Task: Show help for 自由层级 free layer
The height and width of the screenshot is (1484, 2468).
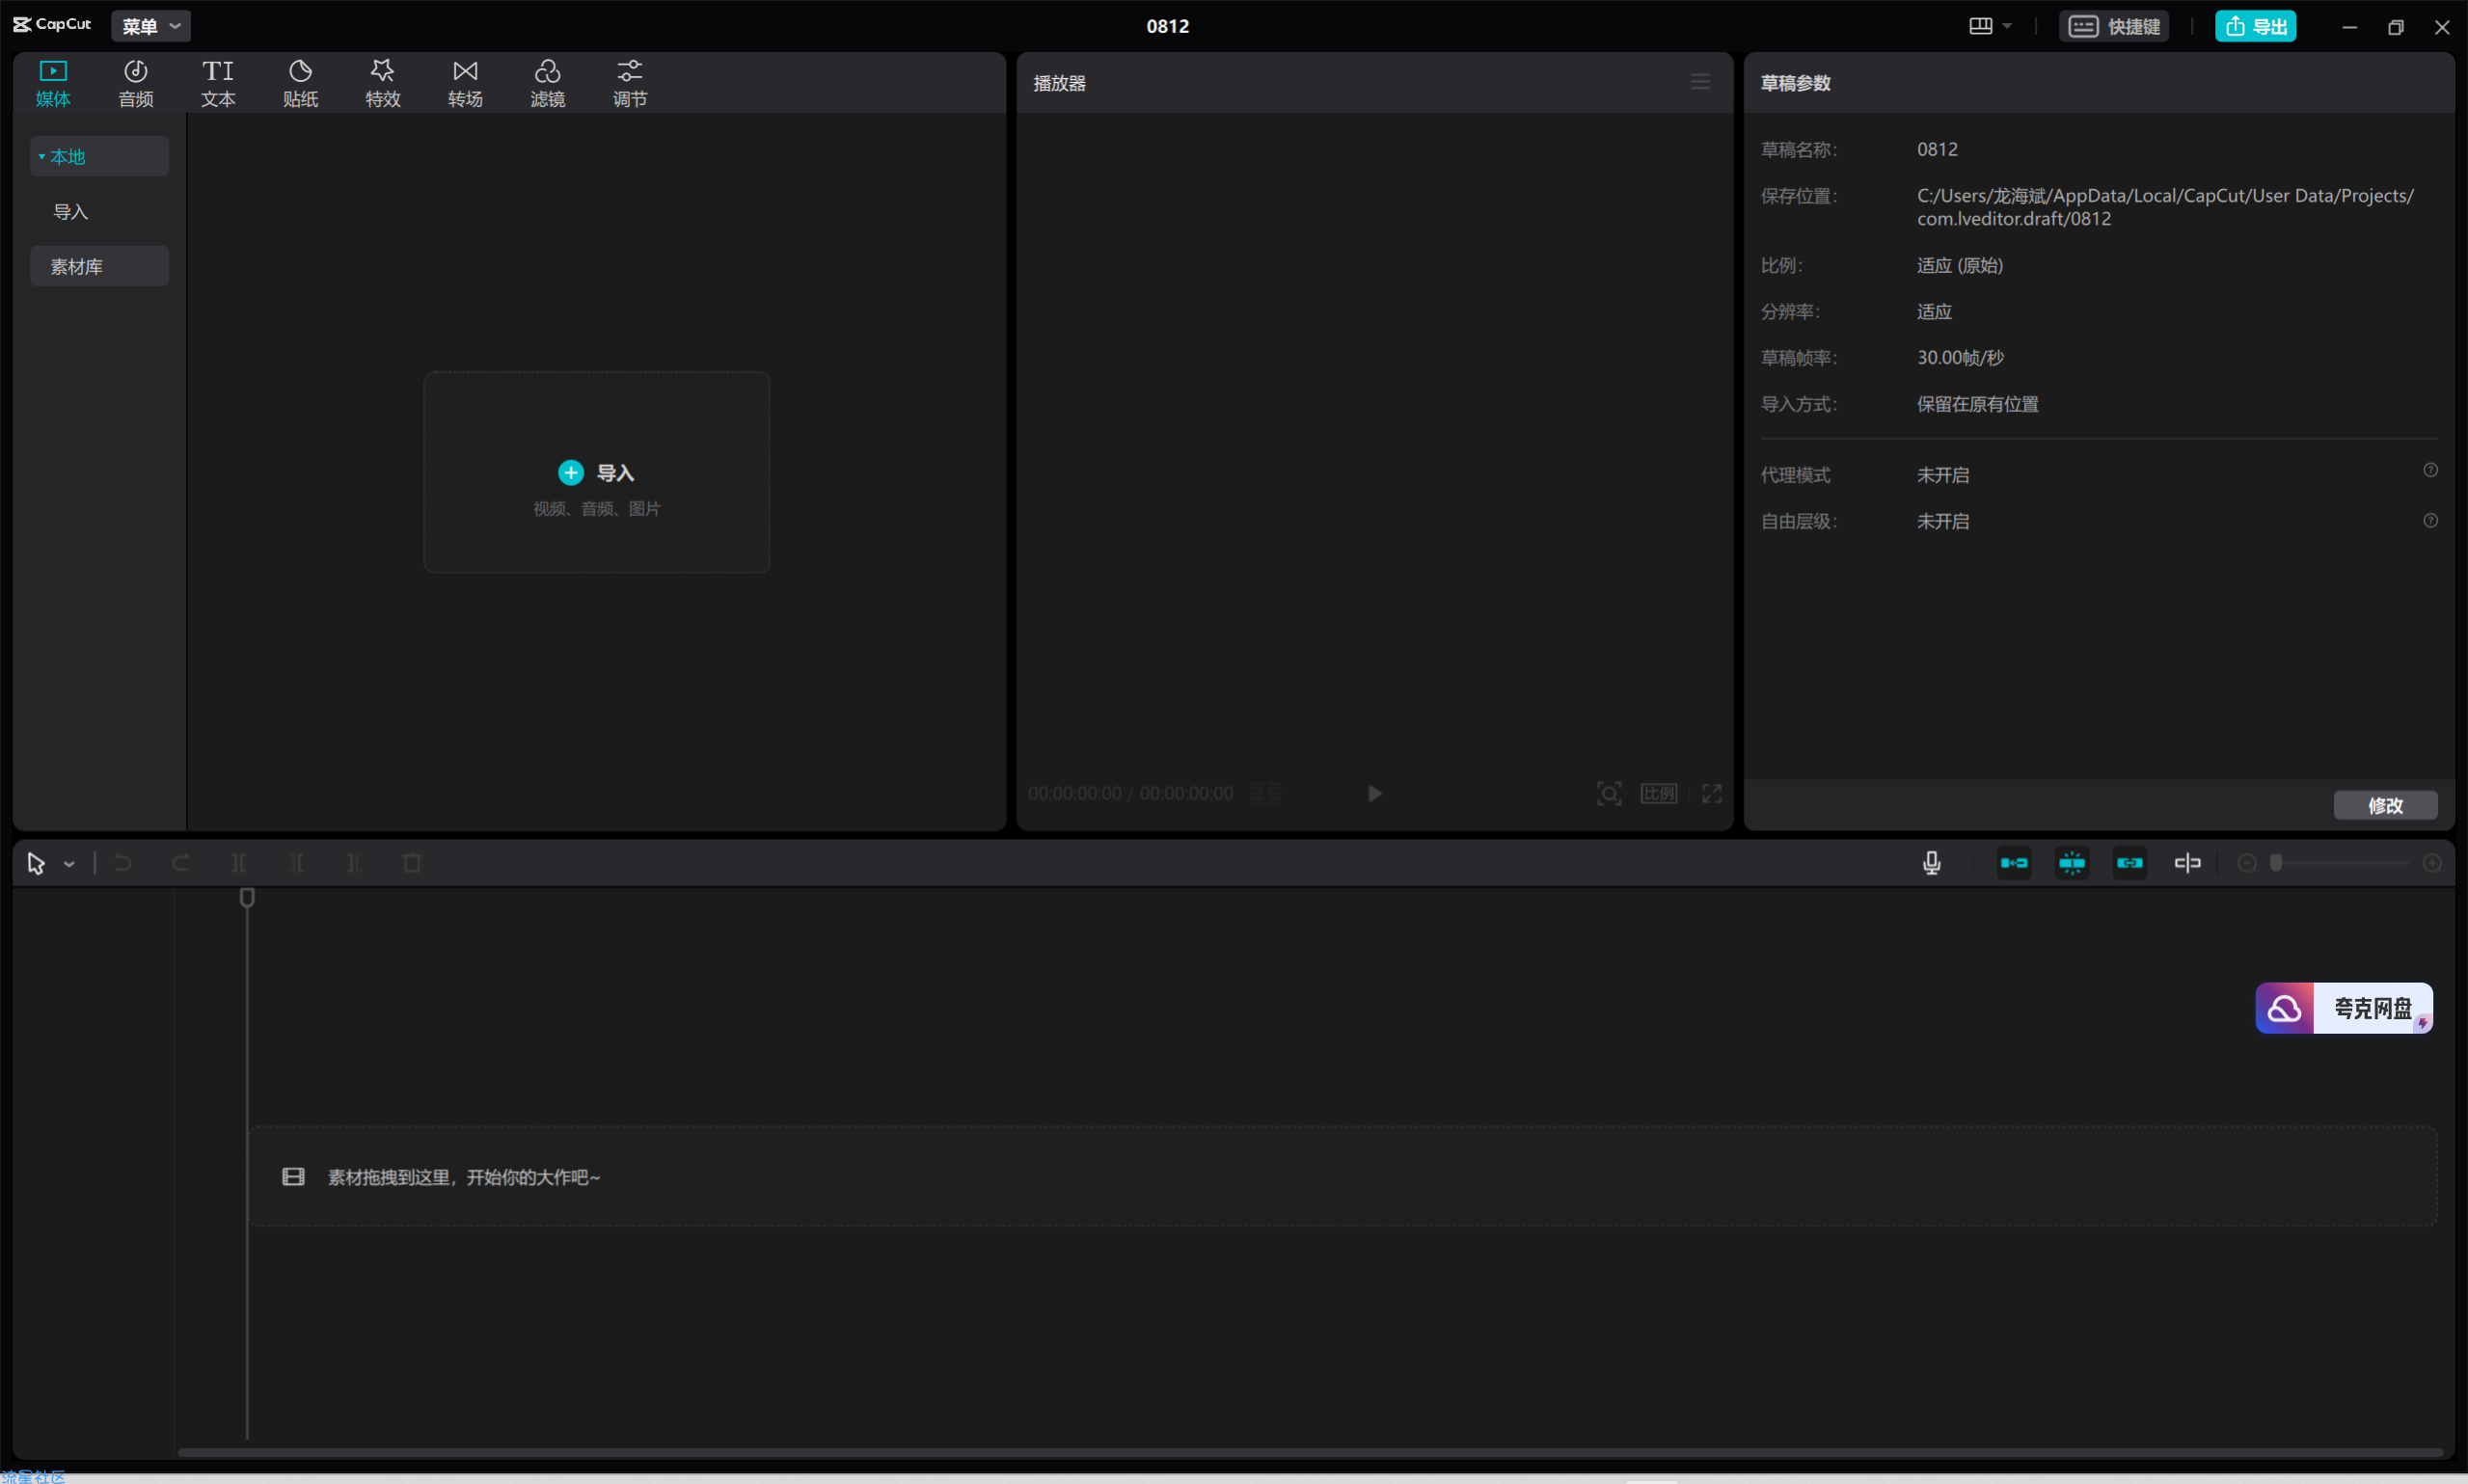Action: [2430, 520]
